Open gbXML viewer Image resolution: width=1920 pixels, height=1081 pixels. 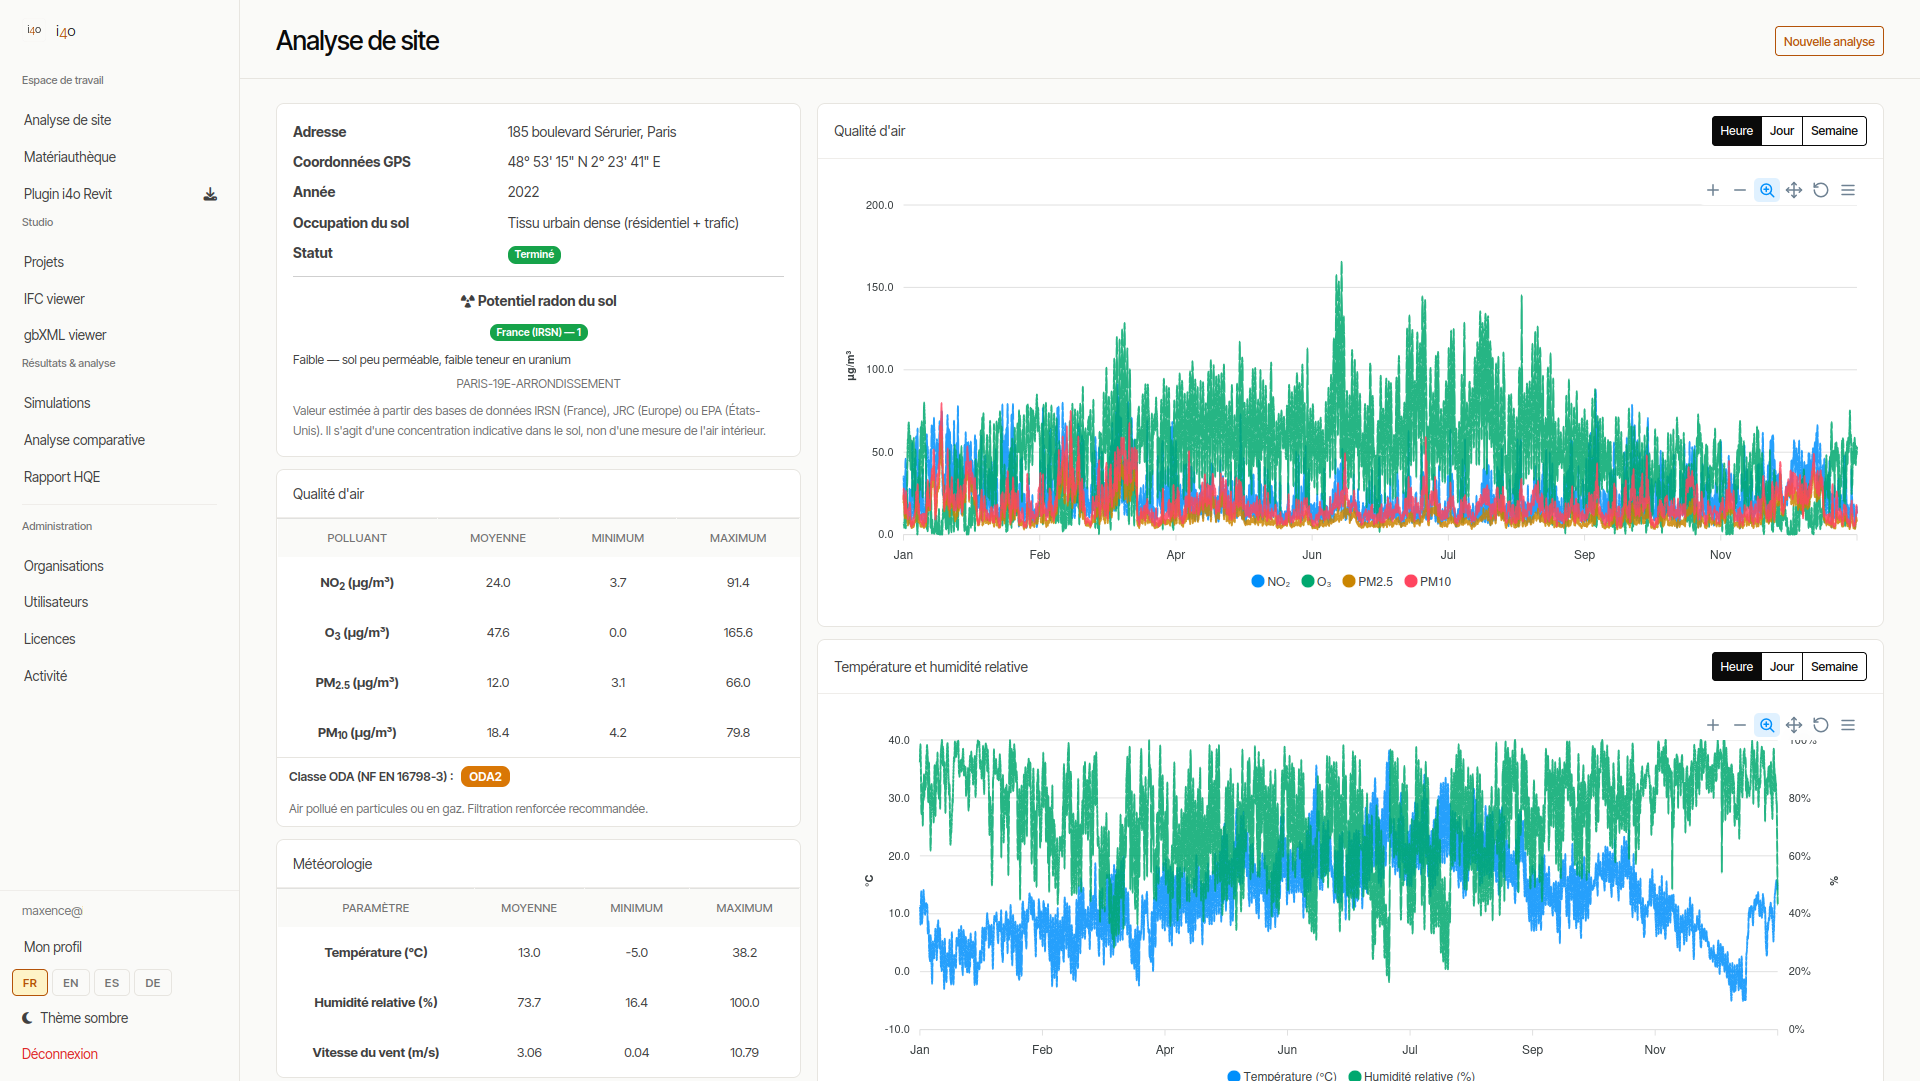point(65,335)
